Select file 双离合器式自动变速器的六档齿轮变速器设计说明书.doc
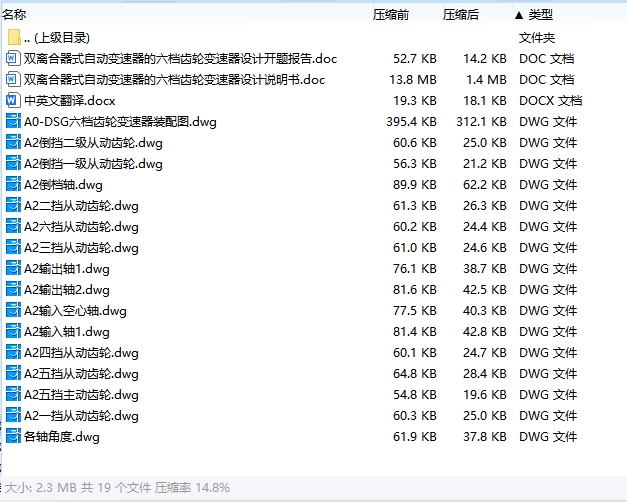 [174, 80]
